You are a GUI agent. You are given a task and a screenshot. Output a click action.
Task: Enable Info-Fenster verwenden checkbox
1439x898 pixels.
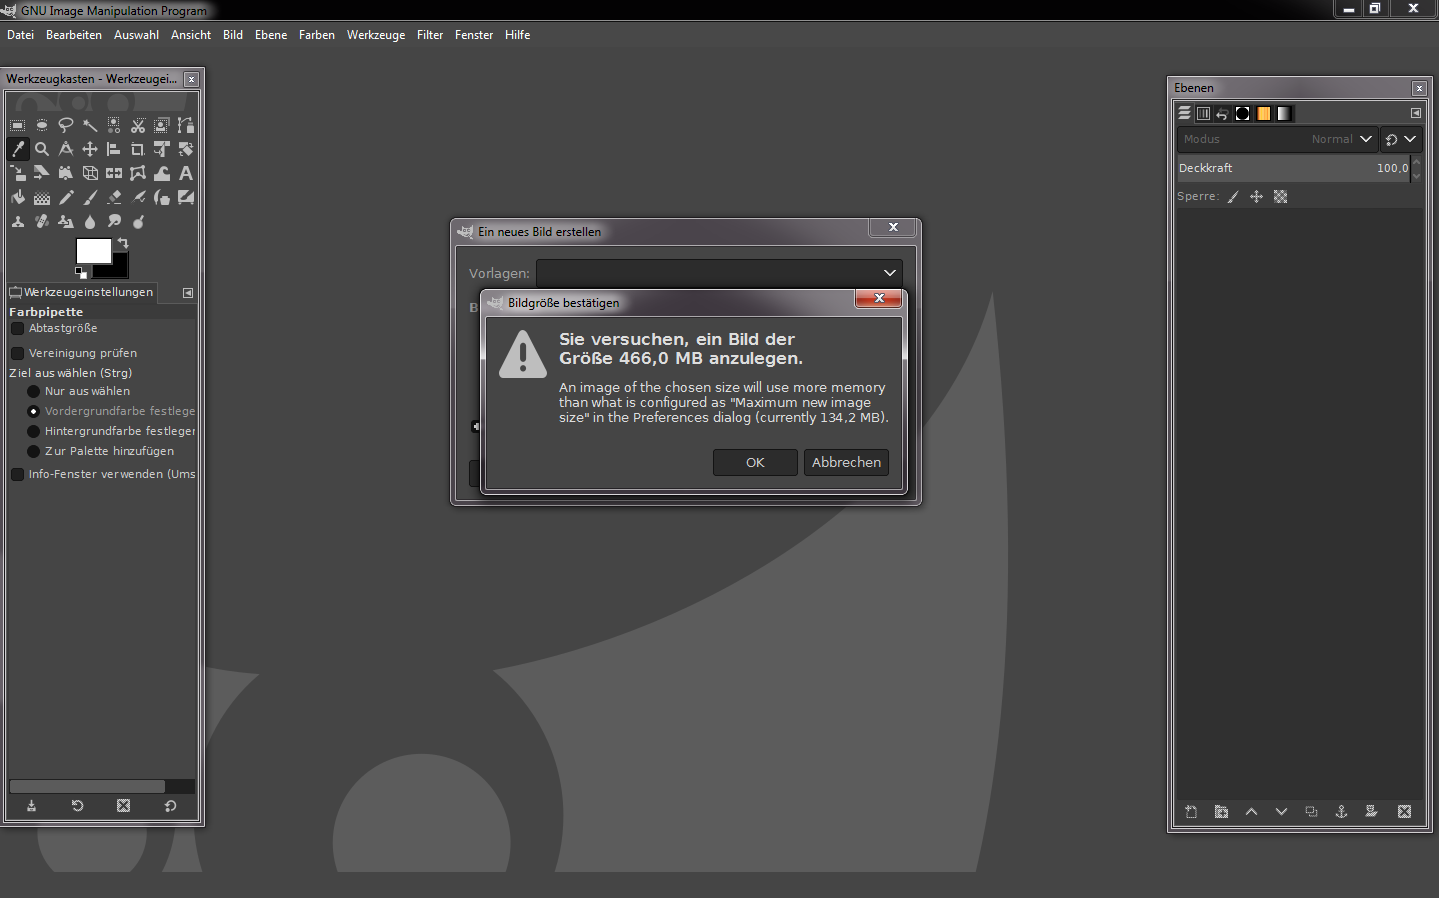pyautogui.click(x=17, y=474)
